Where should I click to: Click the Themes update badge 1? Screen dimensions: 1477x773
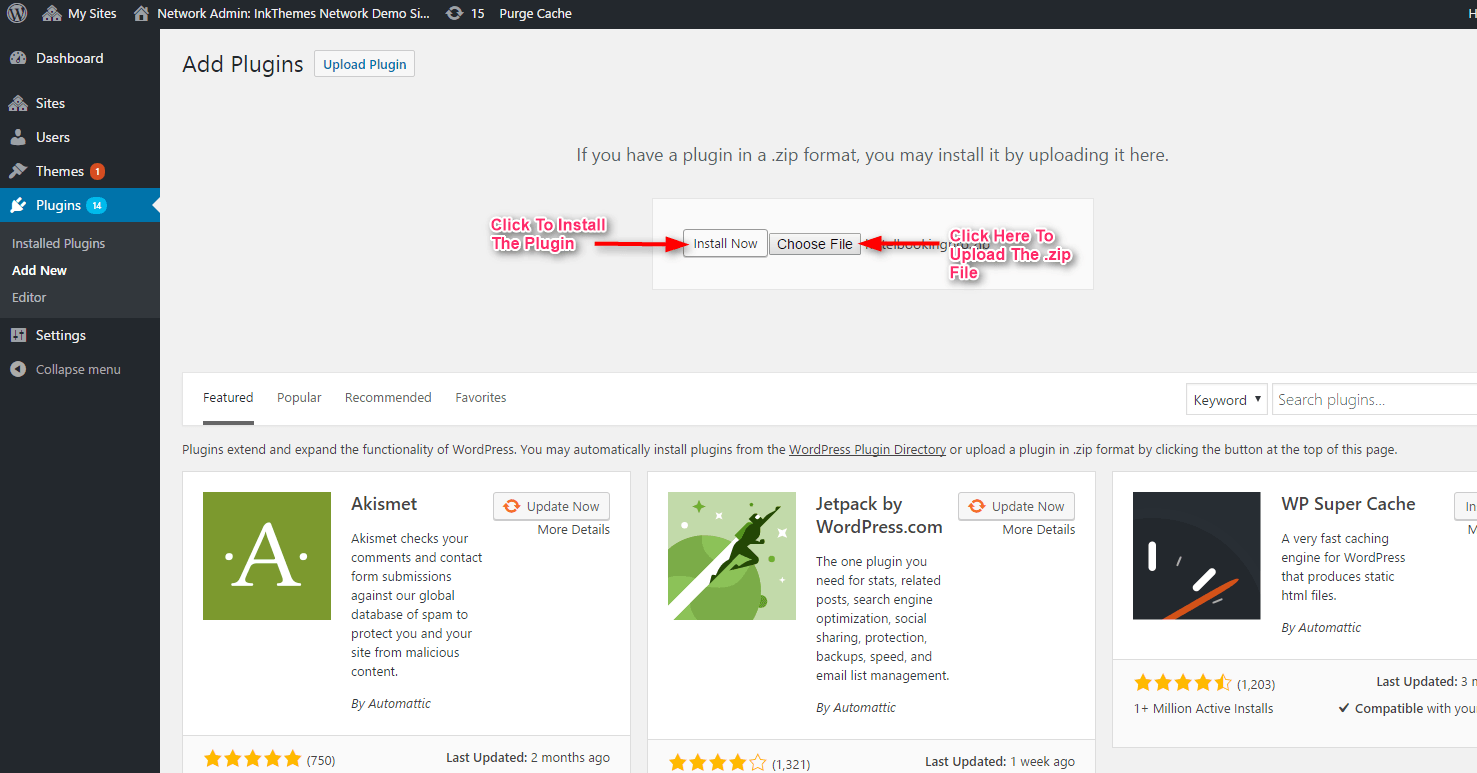coord(97,171)
